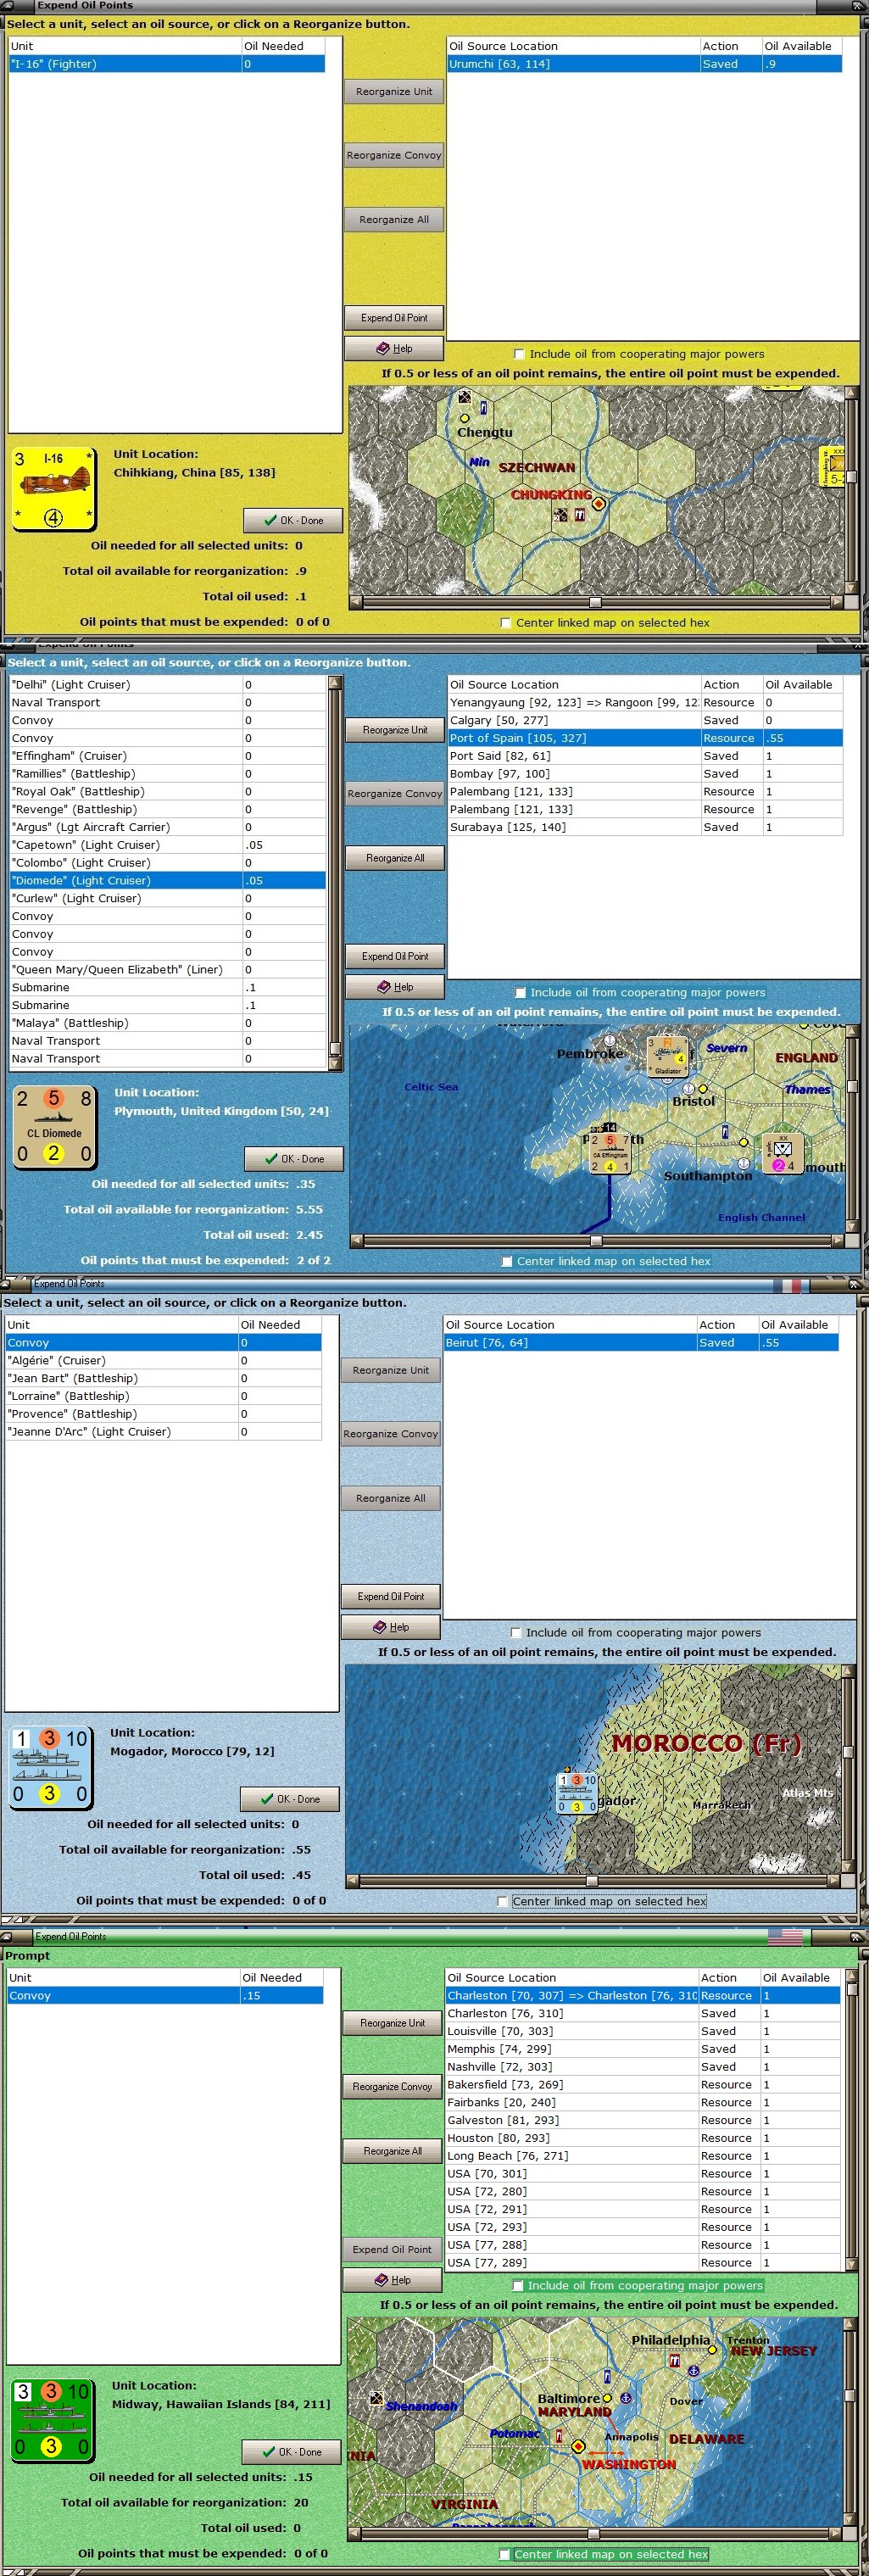Enable cooperating powers oil in the USA window
Screen dimensions: 869x2576
pos(518,2285)
